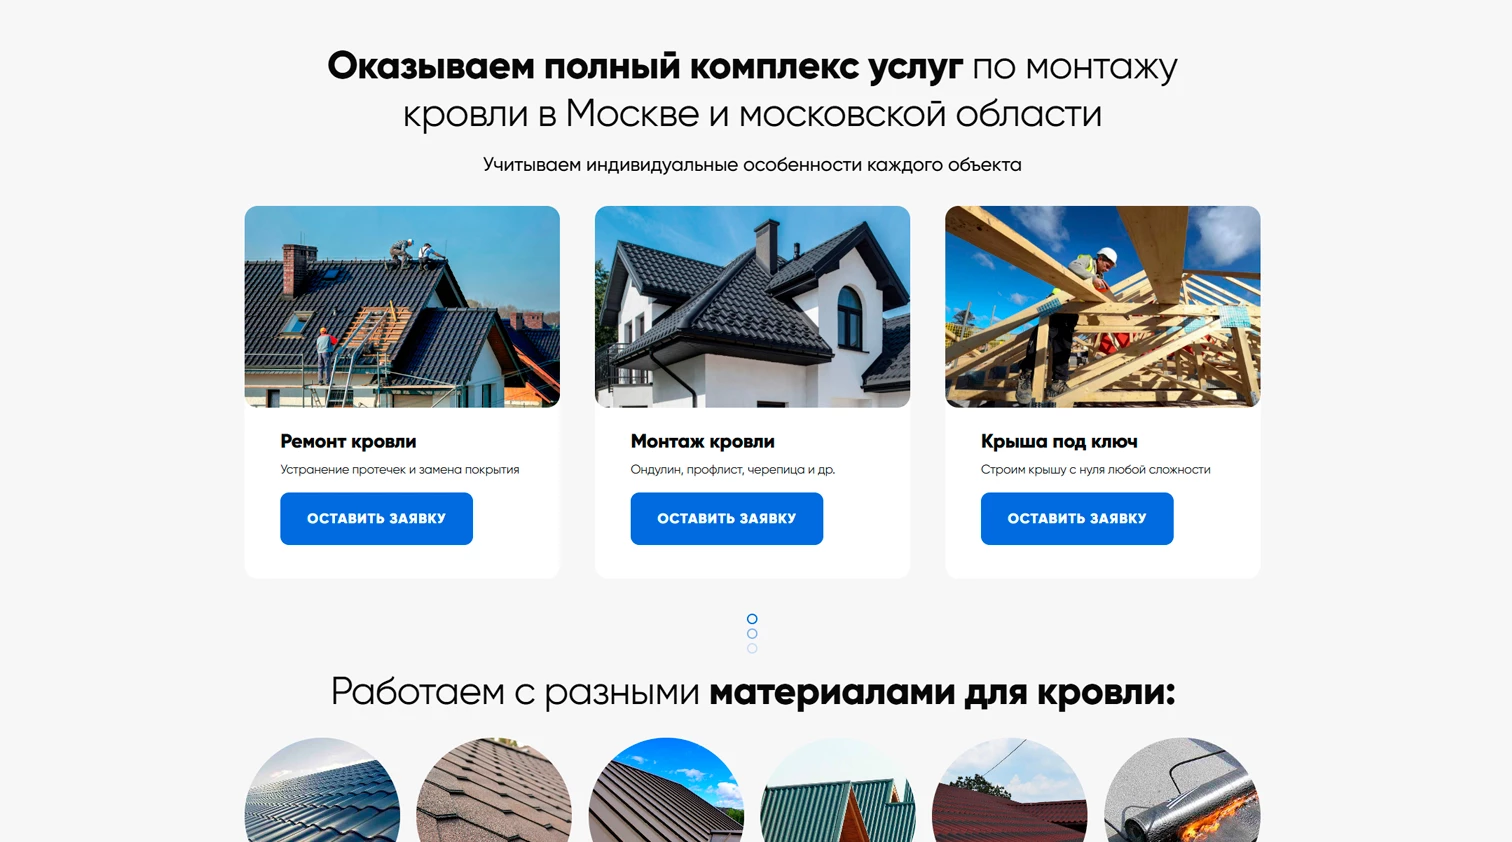Open the wooden rafters construction photo

tap(1102, 306)
